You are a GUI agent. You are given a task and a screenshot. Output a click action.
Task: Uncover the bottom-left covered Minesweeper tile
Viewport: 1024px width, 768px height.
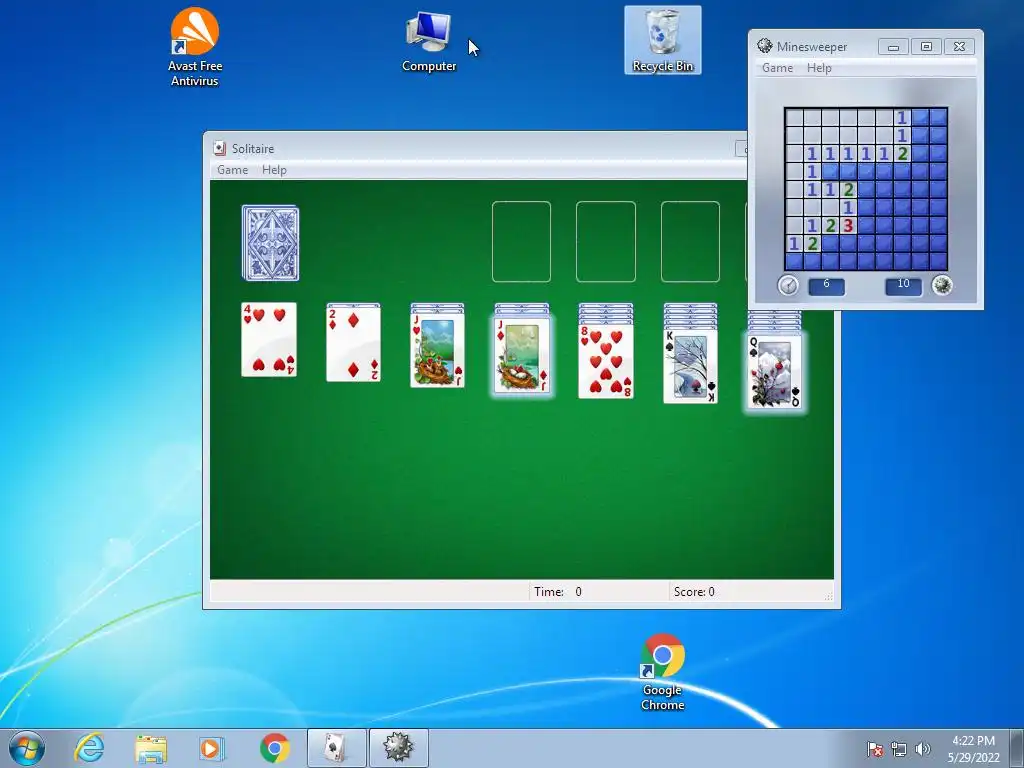[793, 262]
